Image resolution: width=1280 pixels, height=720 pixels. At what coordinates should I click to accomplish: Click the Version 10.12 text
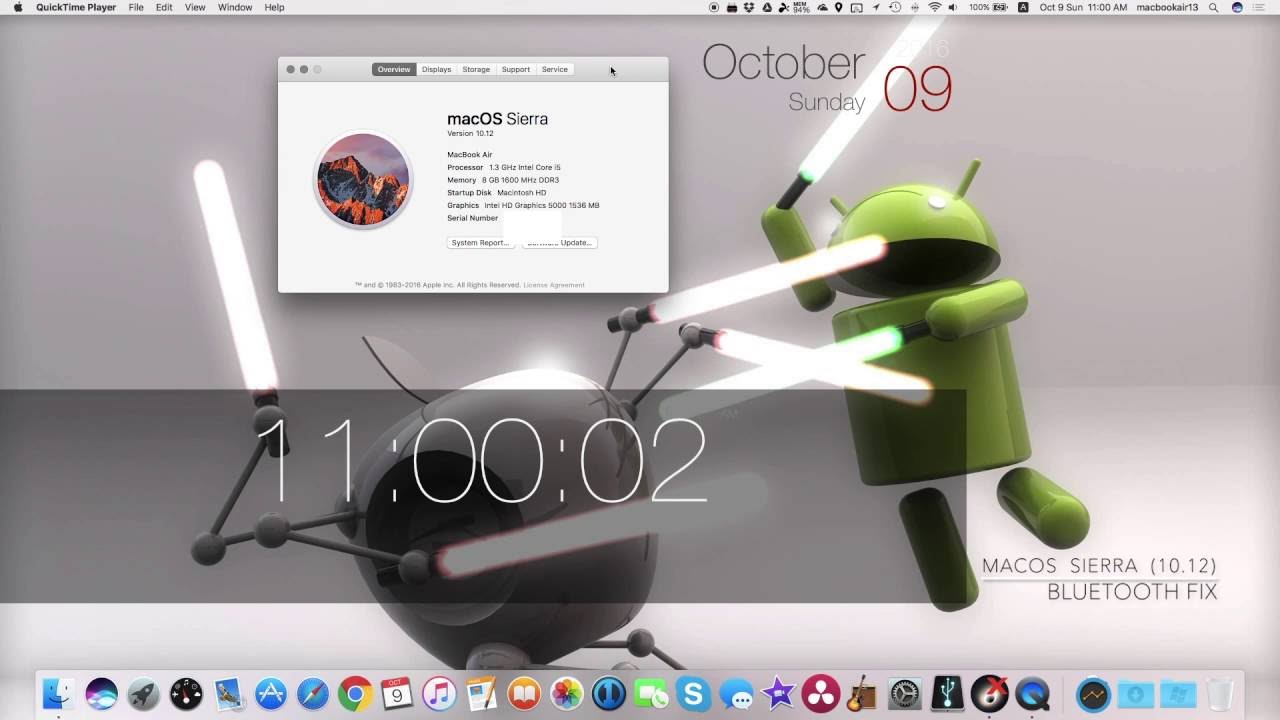click(x=470, y=133)
